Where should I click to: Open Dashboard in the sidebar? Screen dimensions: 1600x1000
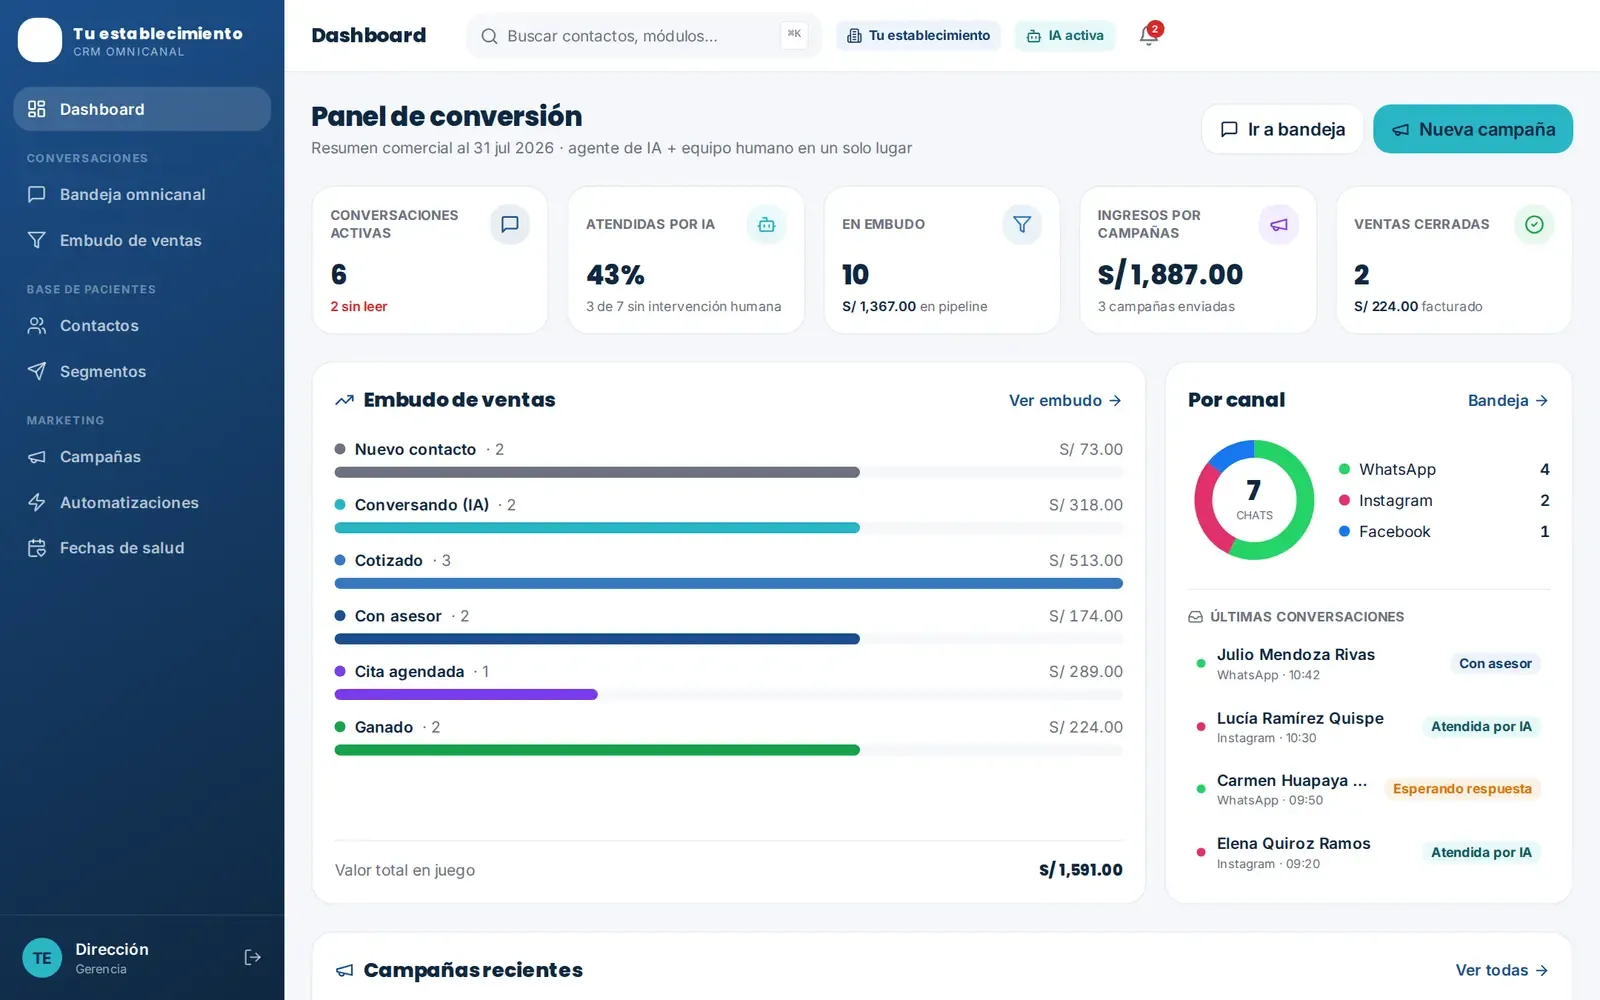click(x=142, y=109)
